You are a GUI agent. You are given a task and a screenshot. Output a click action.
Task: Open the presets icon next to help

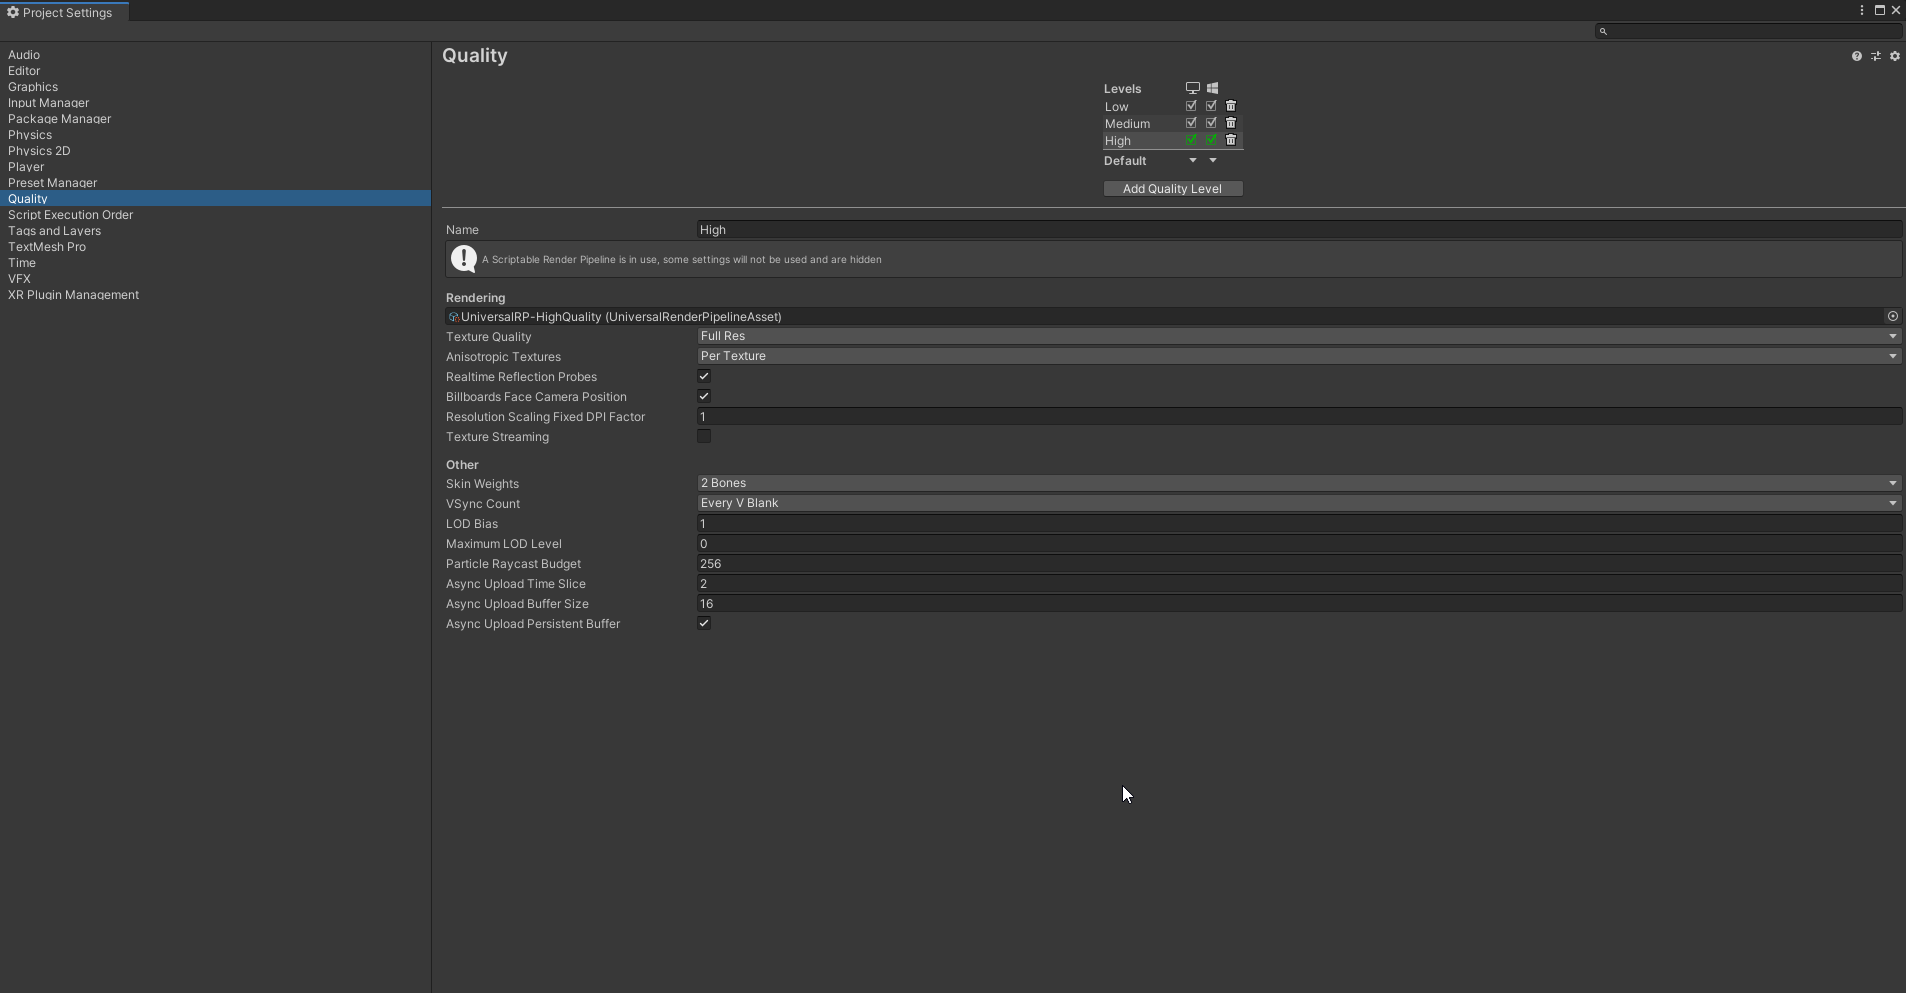tap(1876, 55)
